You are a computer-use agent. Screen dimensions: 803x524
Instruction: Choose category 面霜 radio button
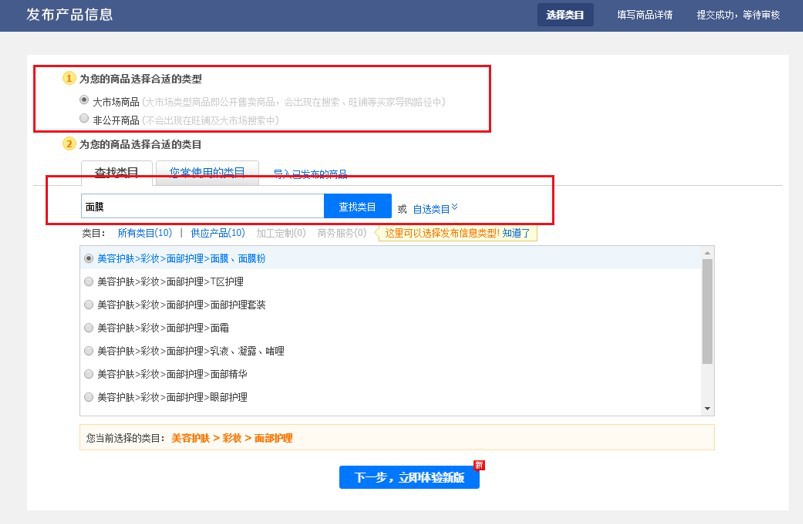[89, 328]
